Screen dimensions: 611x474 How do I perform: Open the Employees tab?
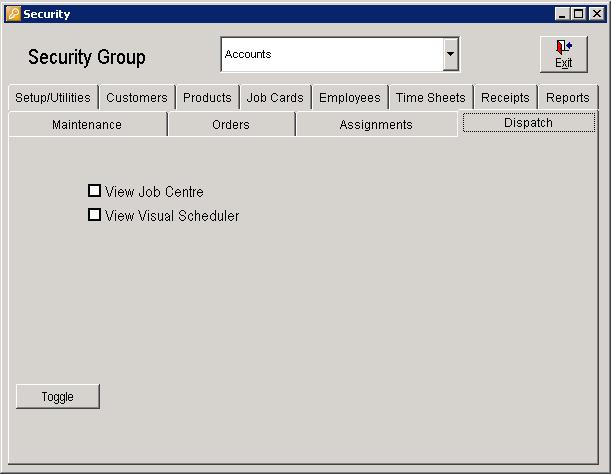[350, 98]
